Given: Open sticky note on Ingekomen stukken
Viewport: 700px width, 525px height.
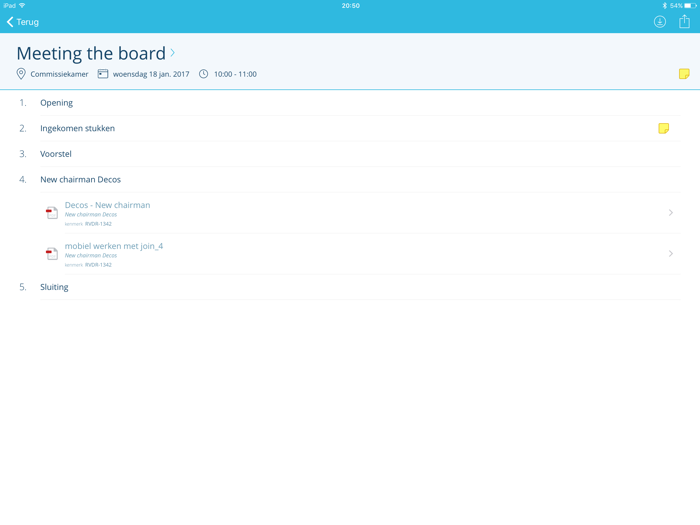Looking at the screenshot, I should pos(663,129).
